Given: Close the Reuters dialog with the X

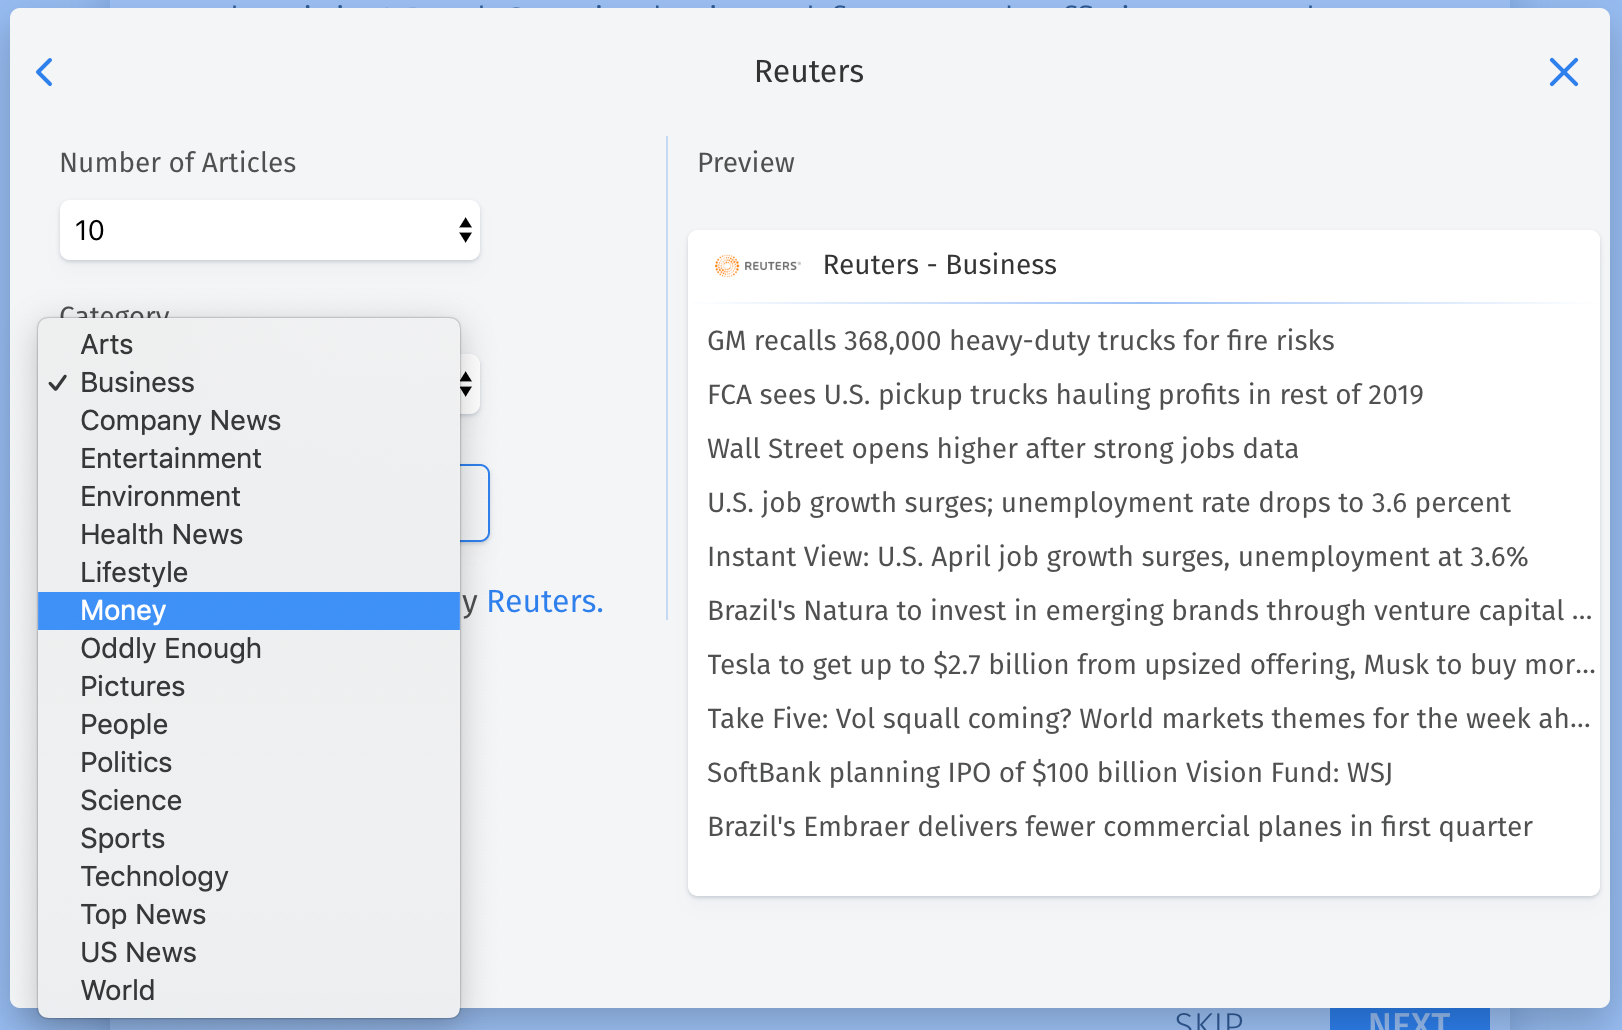Looking at the screenshot, I should tap(1563, 72).
